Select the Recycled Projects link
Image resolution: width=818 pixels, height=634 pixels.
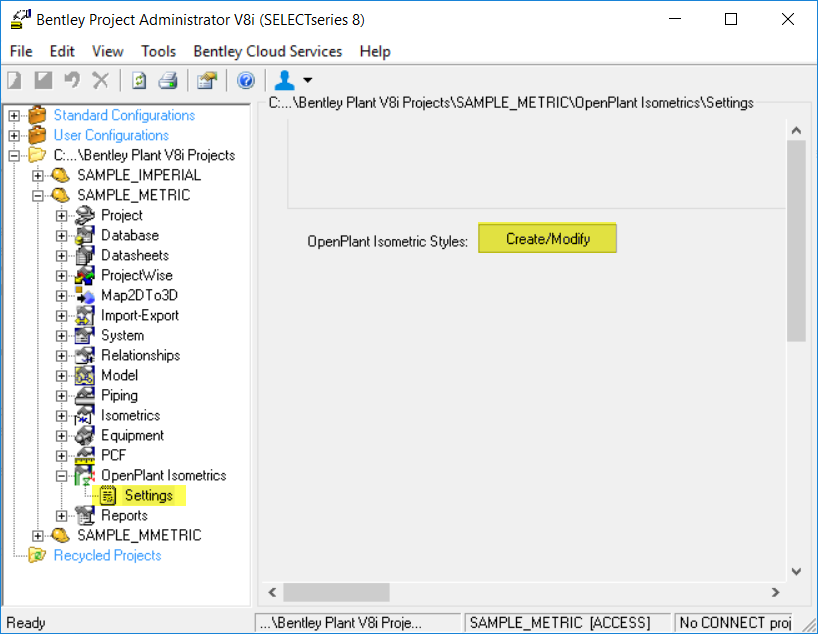click(x=107, y=555)
